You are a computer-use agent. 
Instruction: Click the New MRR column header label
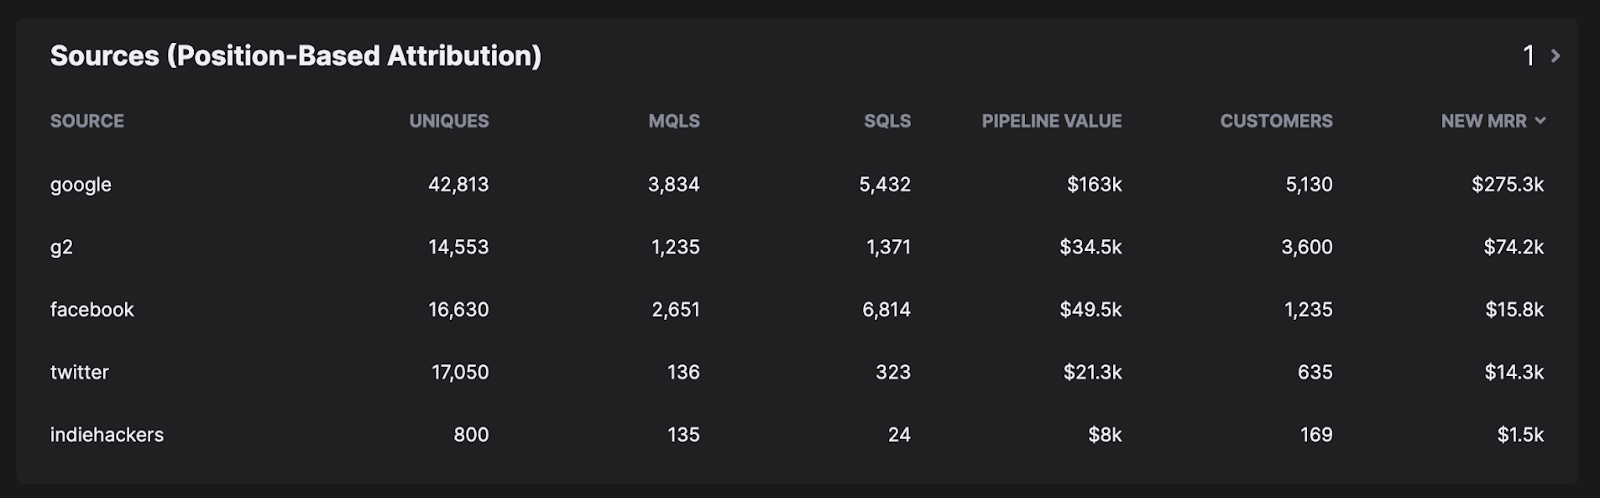point(1483,121)
